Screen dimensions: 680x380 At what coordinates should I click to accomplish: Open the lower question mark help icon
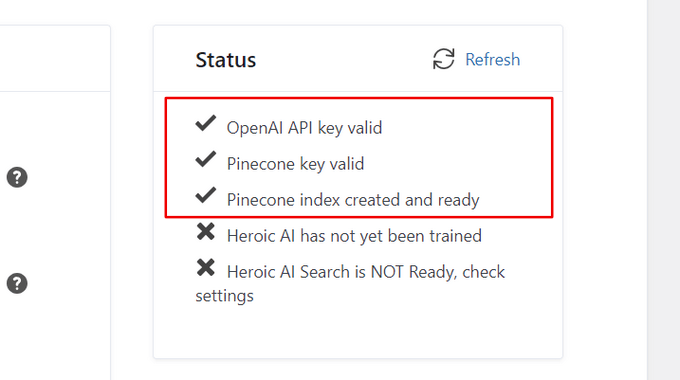pos(17,283)
